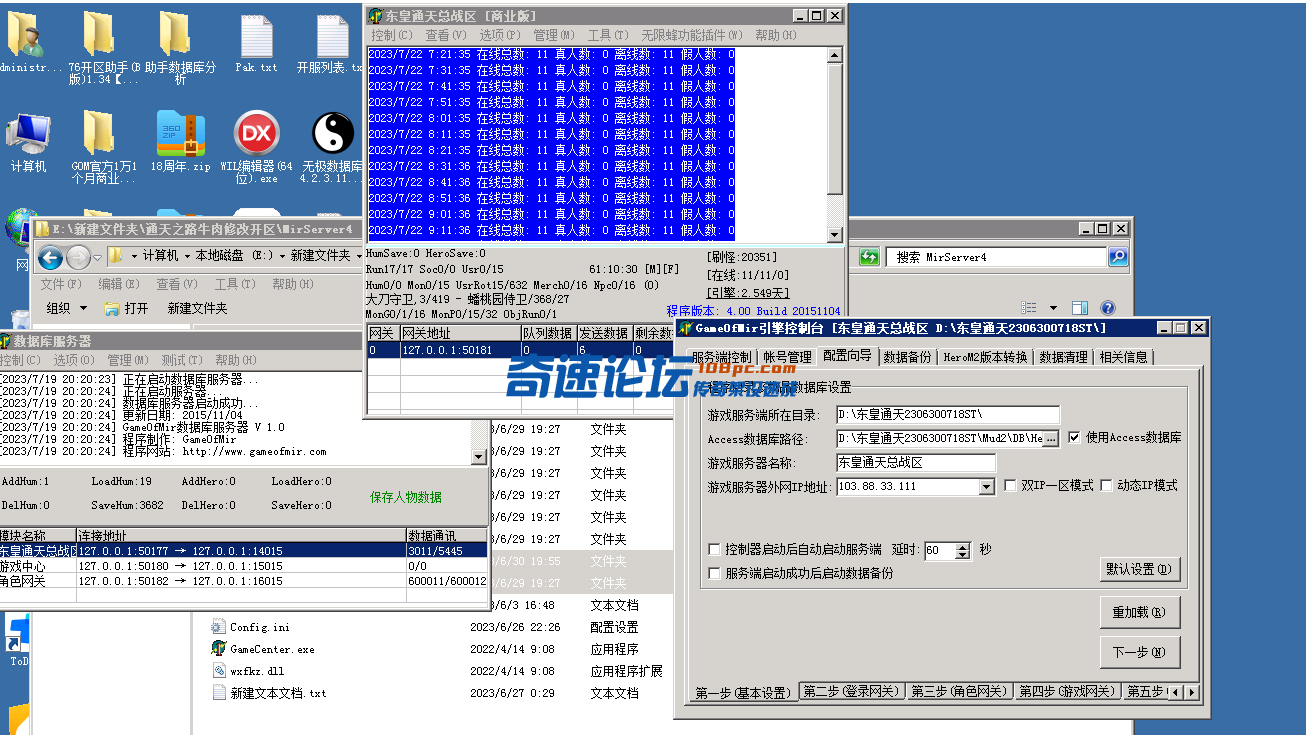Click the Explorer help question mark icon

pyautogui.click(x=1107, y=308)
